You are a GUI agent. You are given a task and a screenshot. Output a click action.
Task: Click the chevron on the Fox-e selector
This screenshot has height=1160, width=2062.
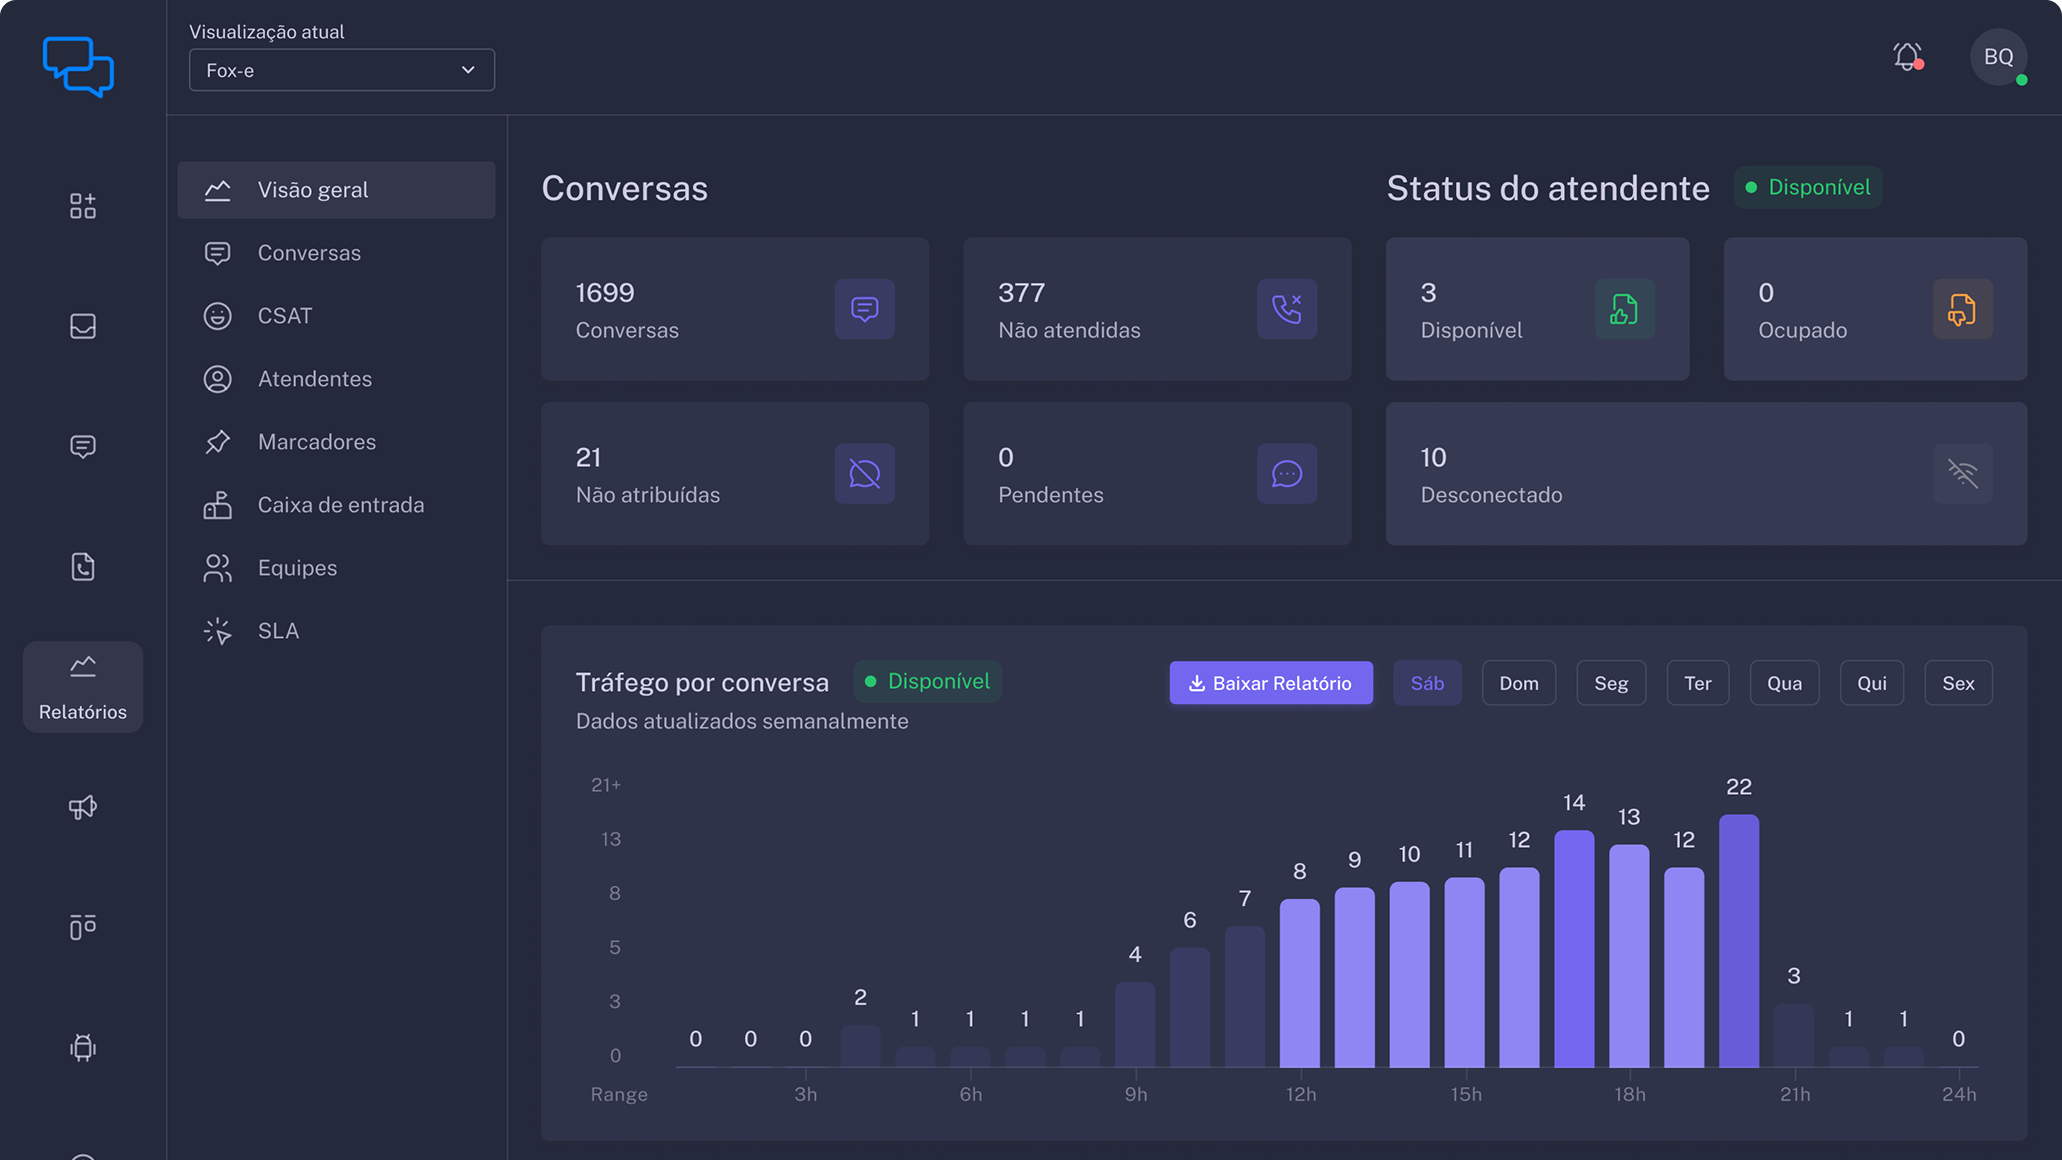pos(466,70)
